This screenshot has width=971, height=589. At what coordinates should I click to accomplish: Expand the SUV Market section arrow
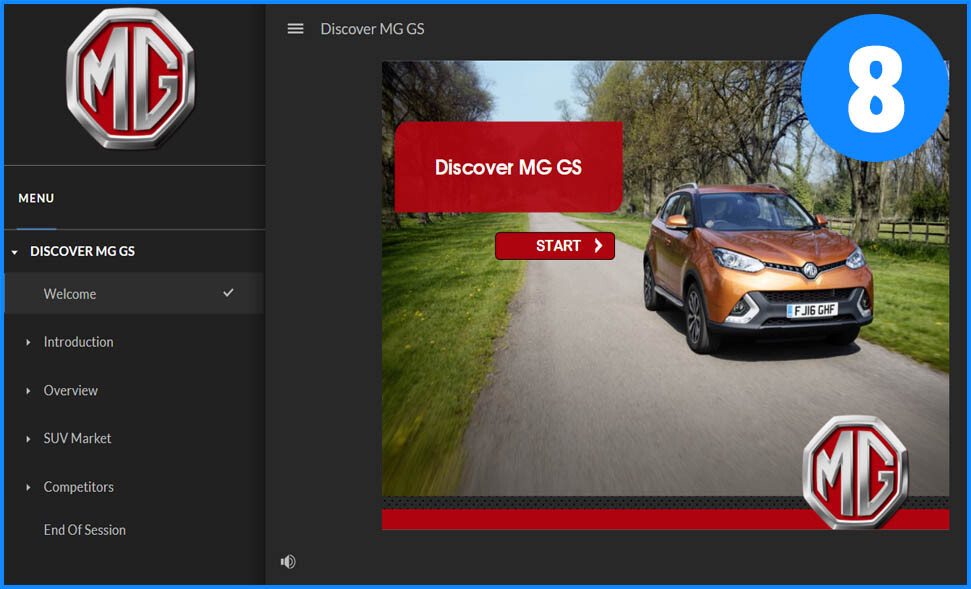coord(28,439)
